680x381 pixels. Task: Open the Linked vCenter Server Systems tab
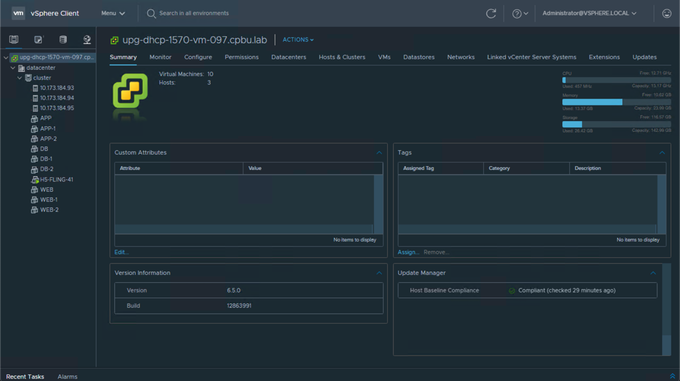pos(531,57)
